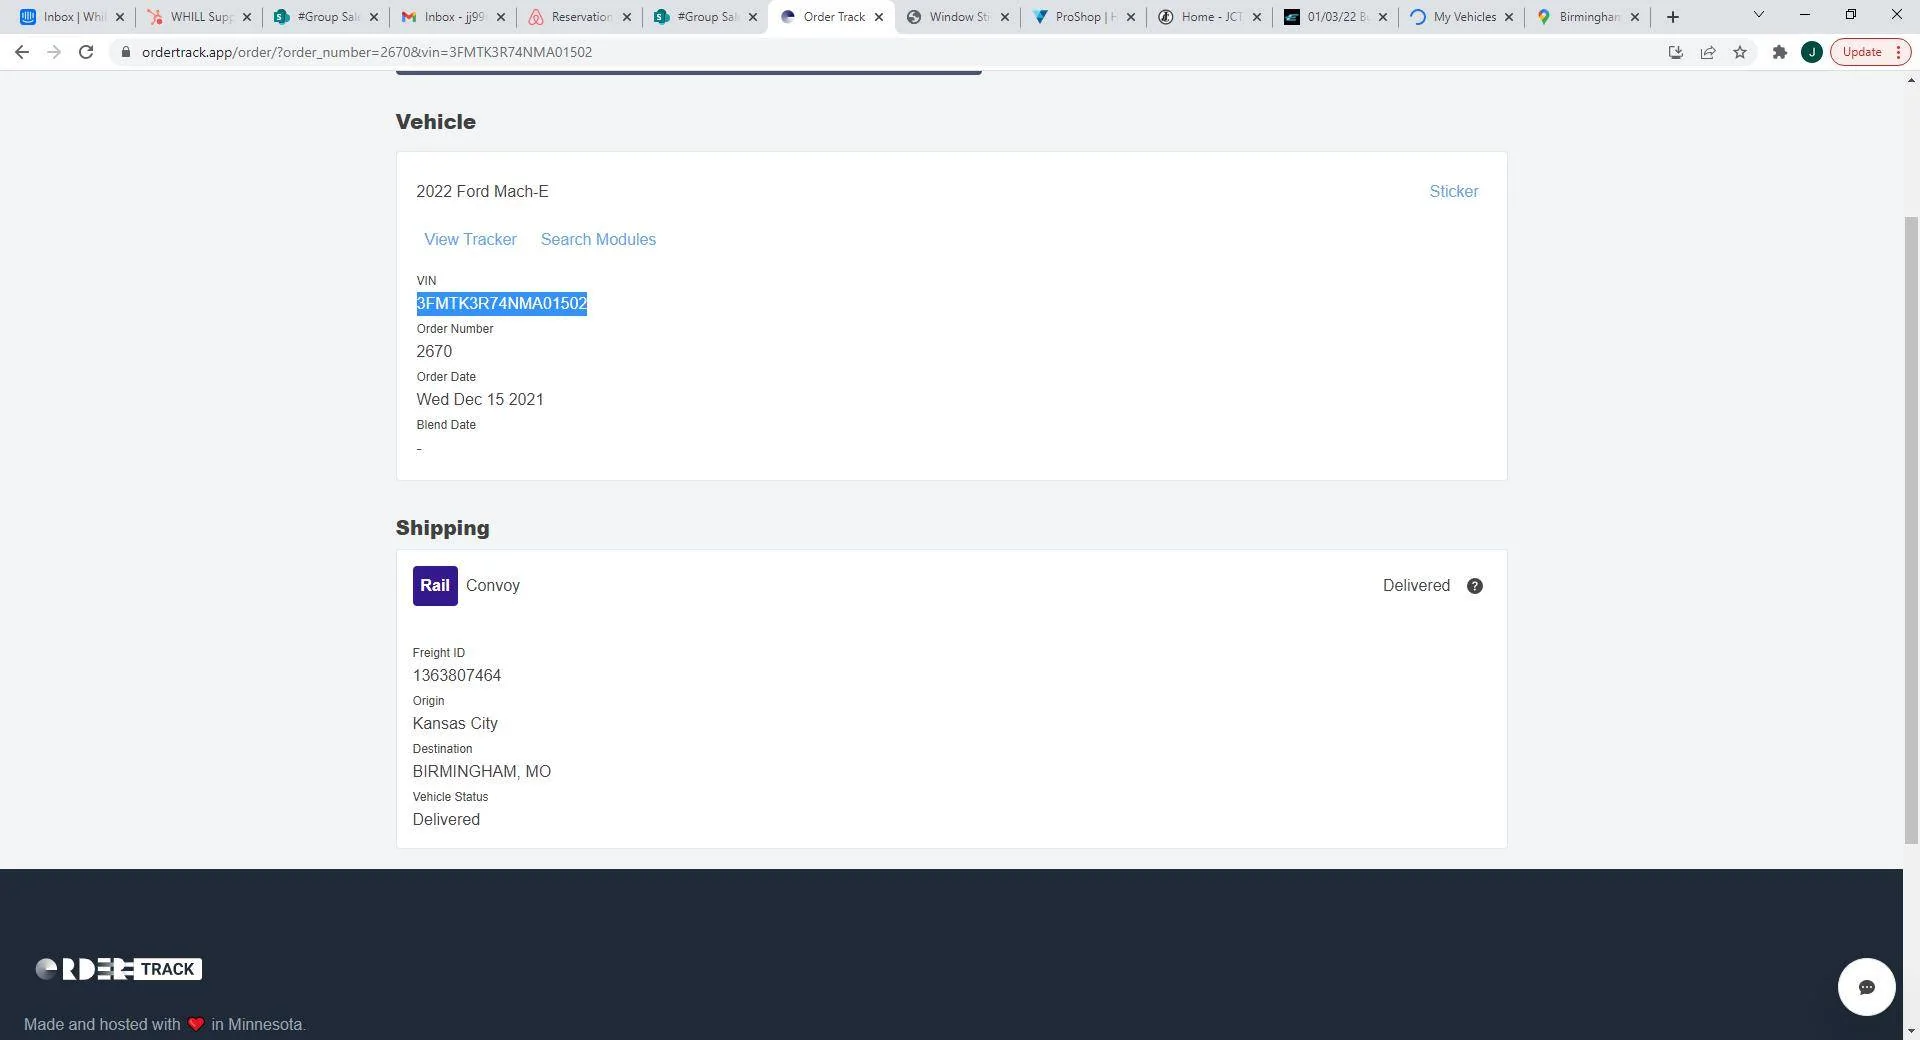Image resolution: width=1920 pixels, height=1040 pixels.
Task: Click the scrollbar down arrow
Action: [1911, 1030]
